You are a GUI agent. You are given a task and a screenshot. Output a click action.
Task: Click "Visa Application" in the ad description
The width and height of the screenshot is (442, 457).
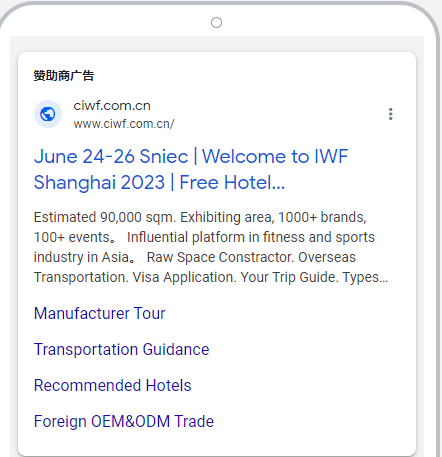coord(184,277)
